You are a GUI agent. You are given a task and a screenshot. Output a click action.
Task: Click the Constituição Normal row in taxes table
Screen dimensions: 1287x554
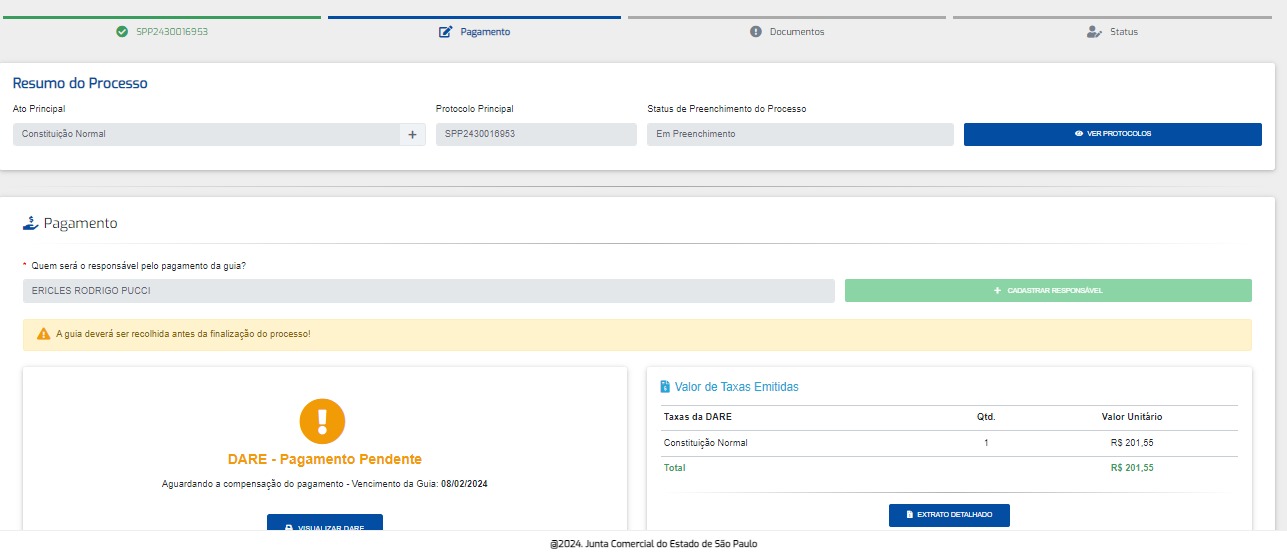[948, 442]
